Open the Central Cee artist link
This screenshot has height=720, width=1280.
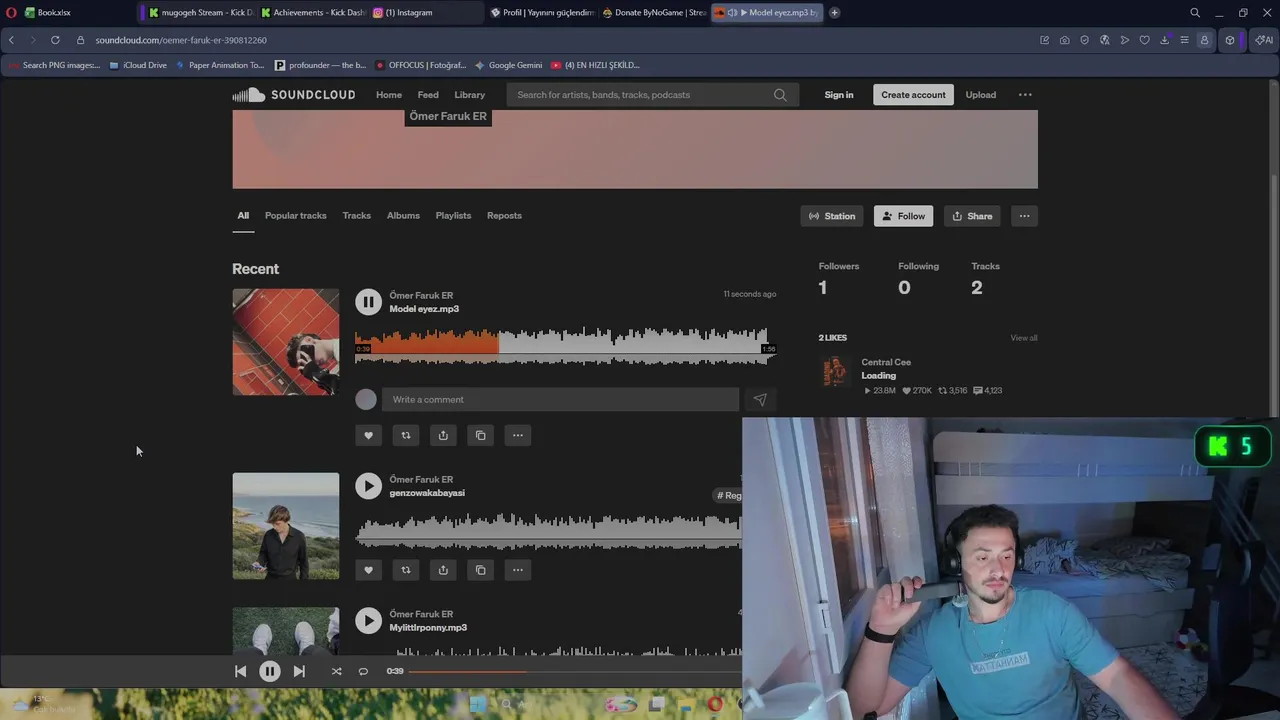(886, 362)
